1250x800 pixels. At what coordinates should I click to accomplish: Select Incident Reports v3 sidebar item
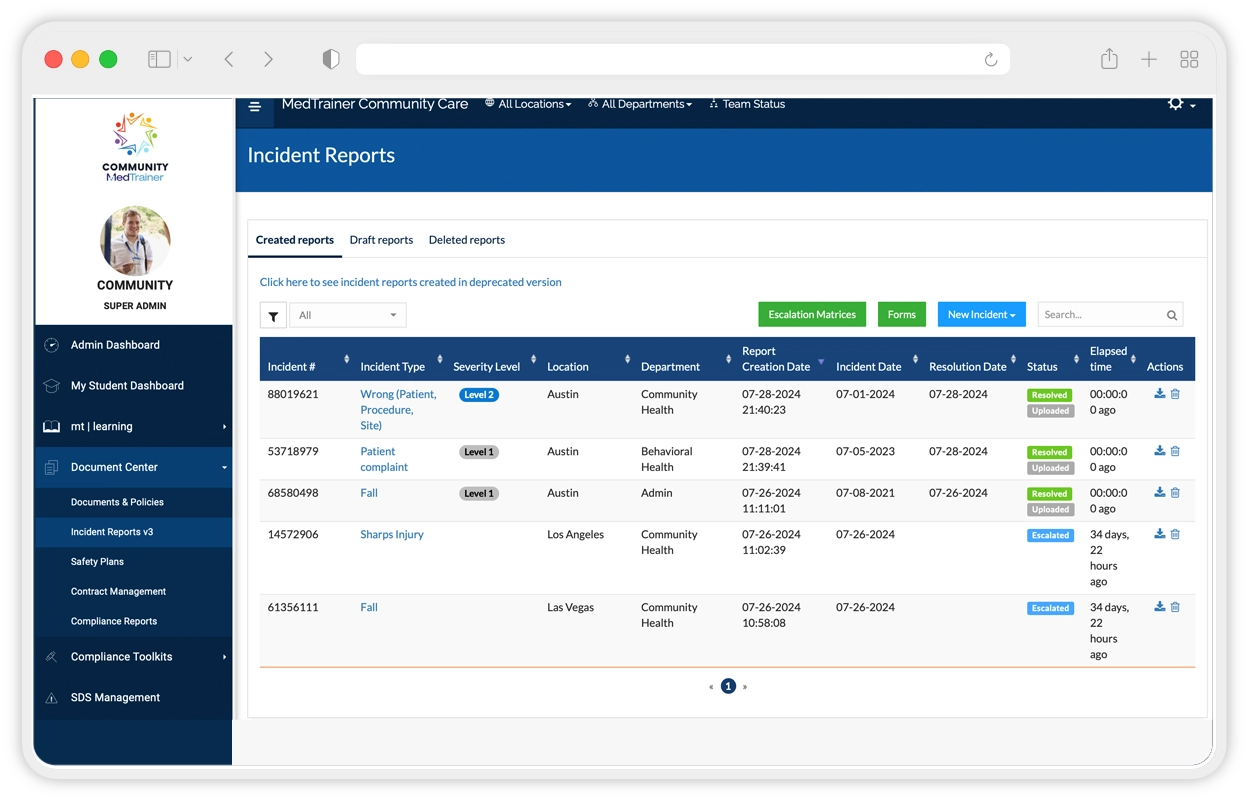134,532
